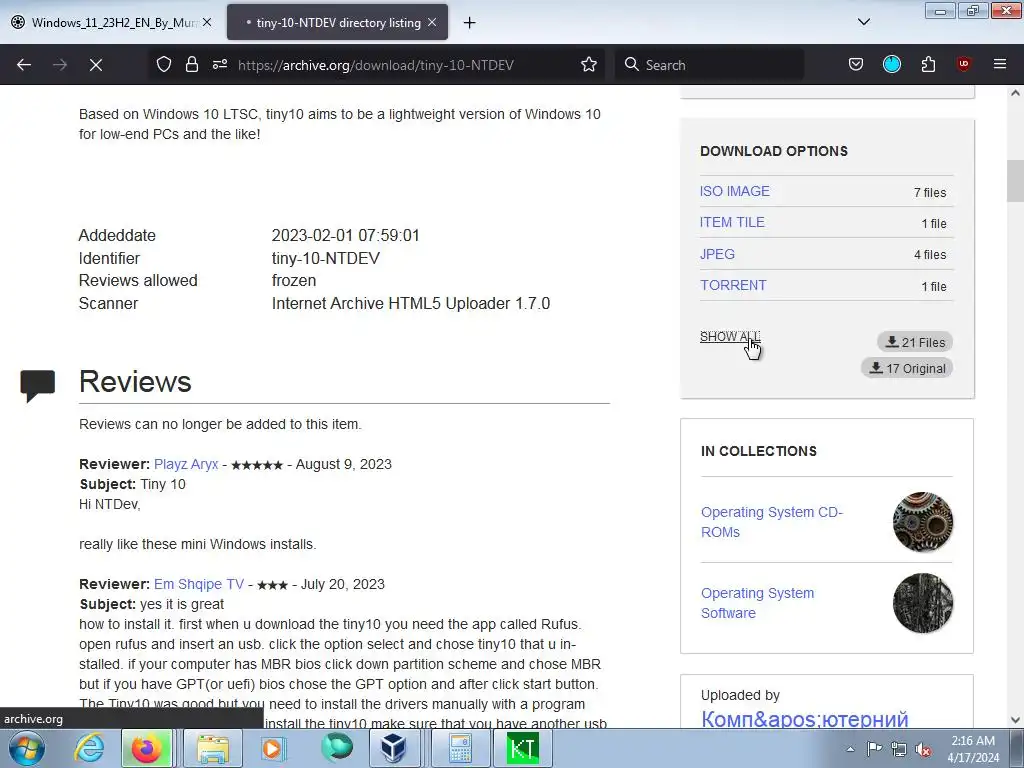
Task: Click the page vertical scrollbar thumb
Action: point(1015,181)
